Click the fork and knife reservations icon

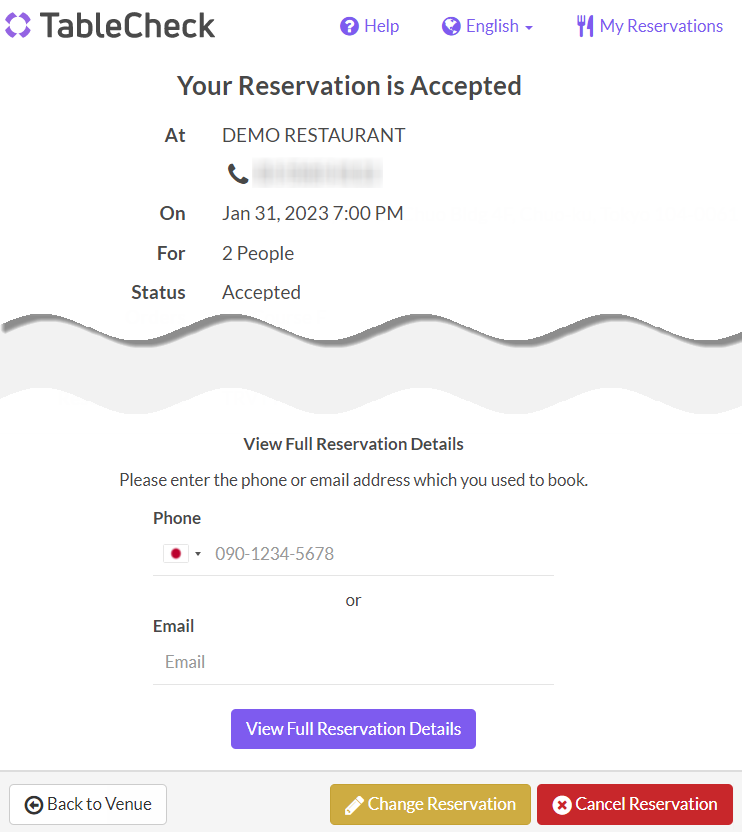click(585, 25)
